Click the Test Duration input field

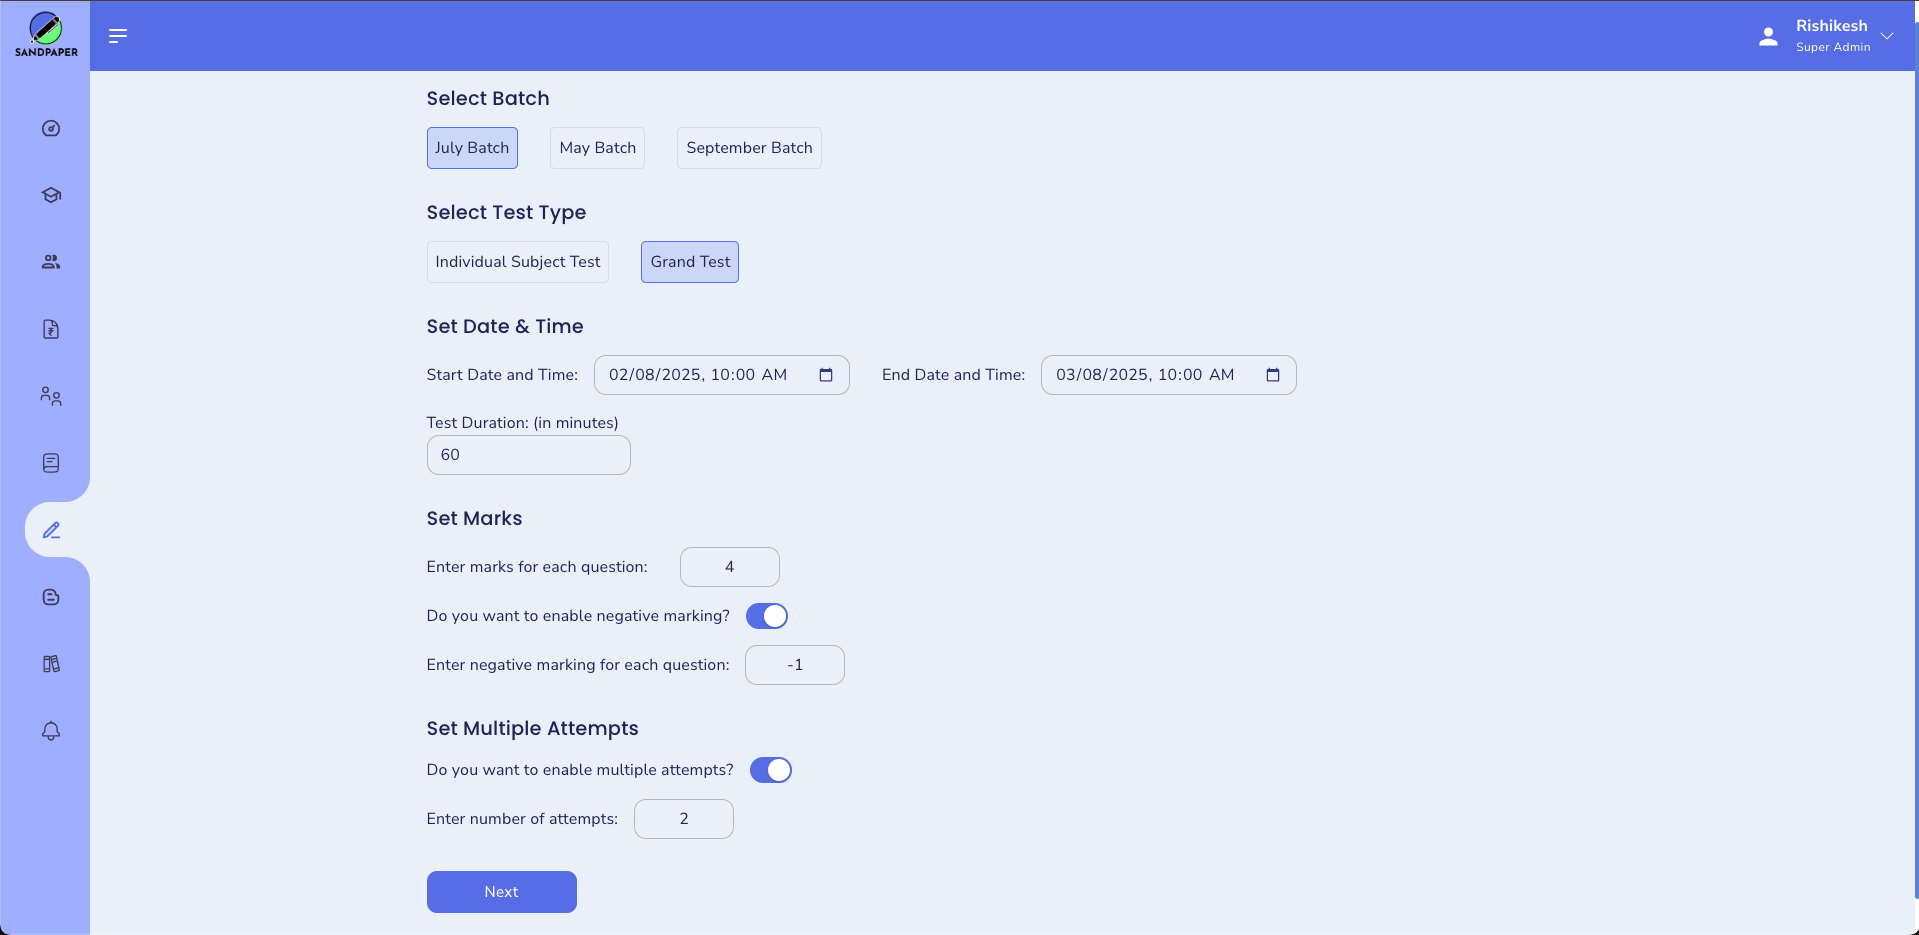coord(528,454)
